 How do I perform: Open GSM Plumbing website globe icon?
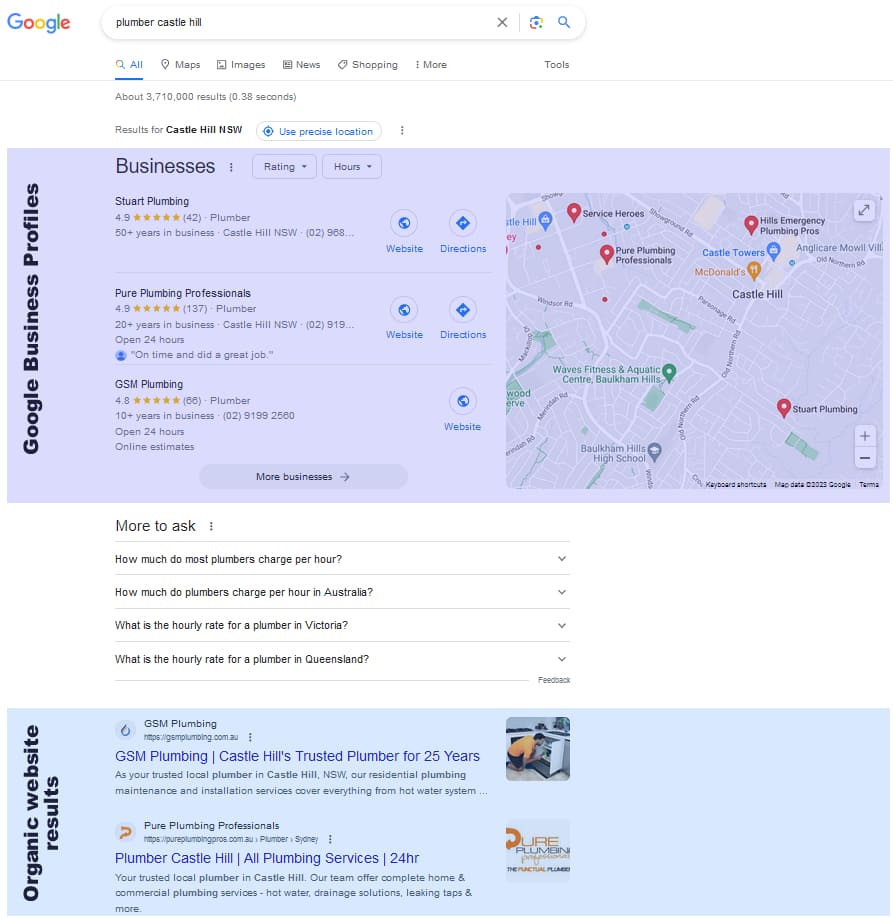click(x=462, y=401)
